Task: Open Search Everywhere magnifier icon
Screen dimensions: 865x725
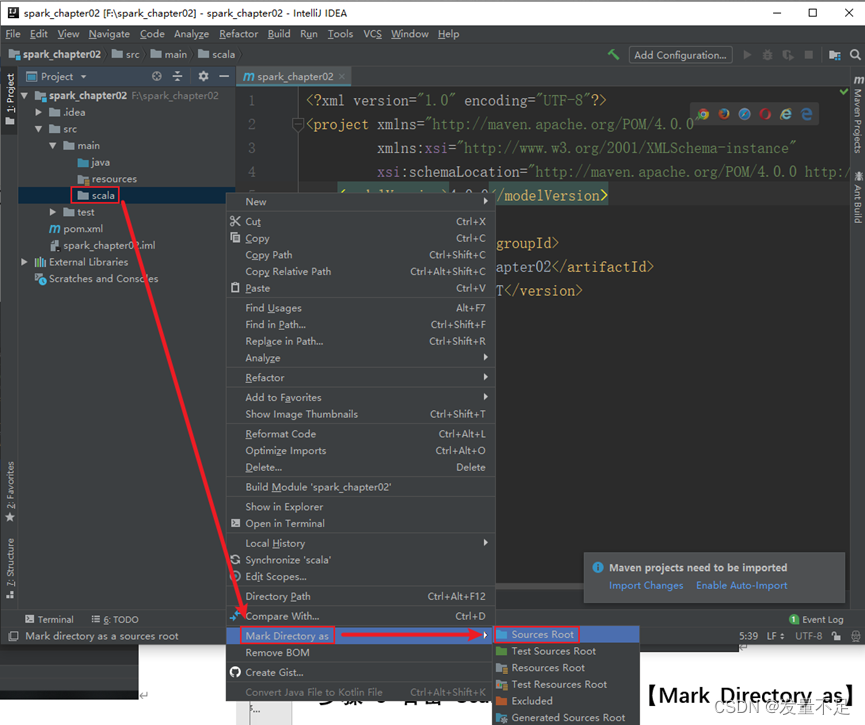Action: tap(855, 55)
